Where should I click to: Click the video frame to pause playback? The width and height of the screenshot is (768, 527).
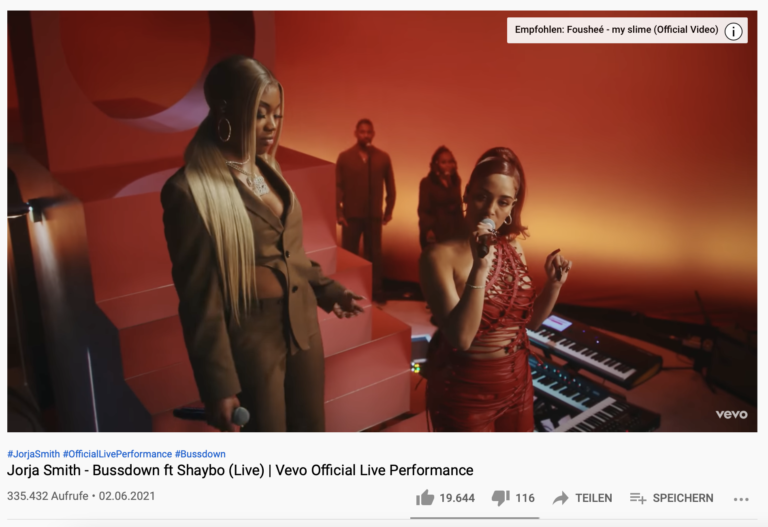(x=382, y=221)
